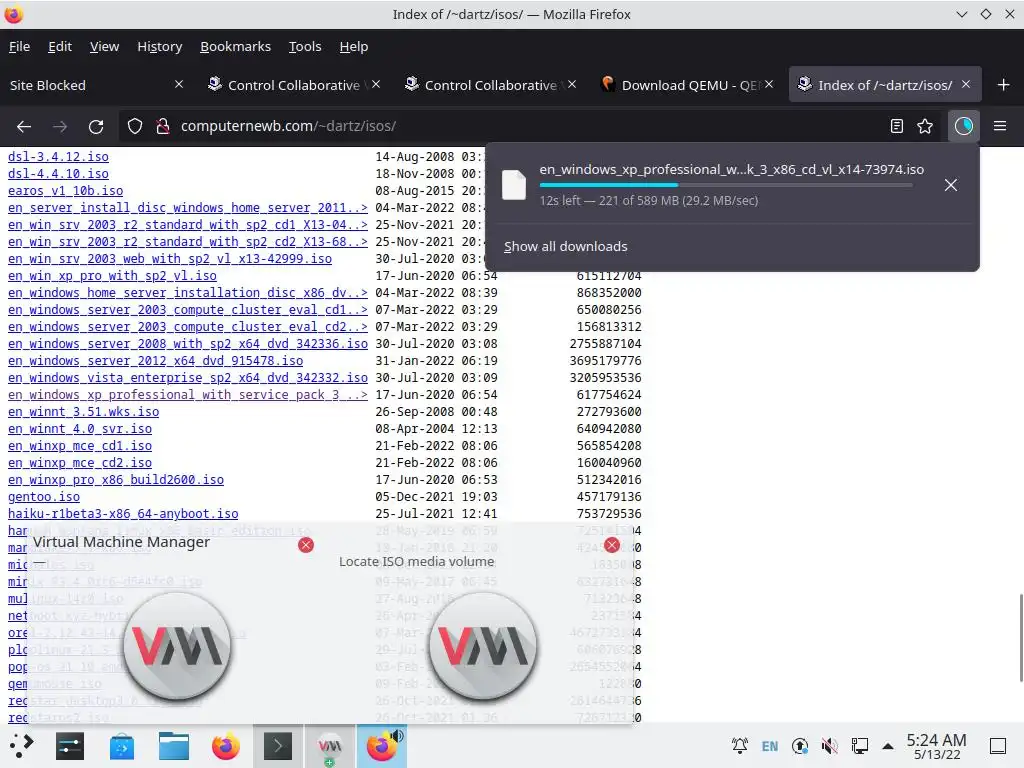Download gentoo.iso
The height and width of the screenshot is (768, 1024).
point(44,496)
